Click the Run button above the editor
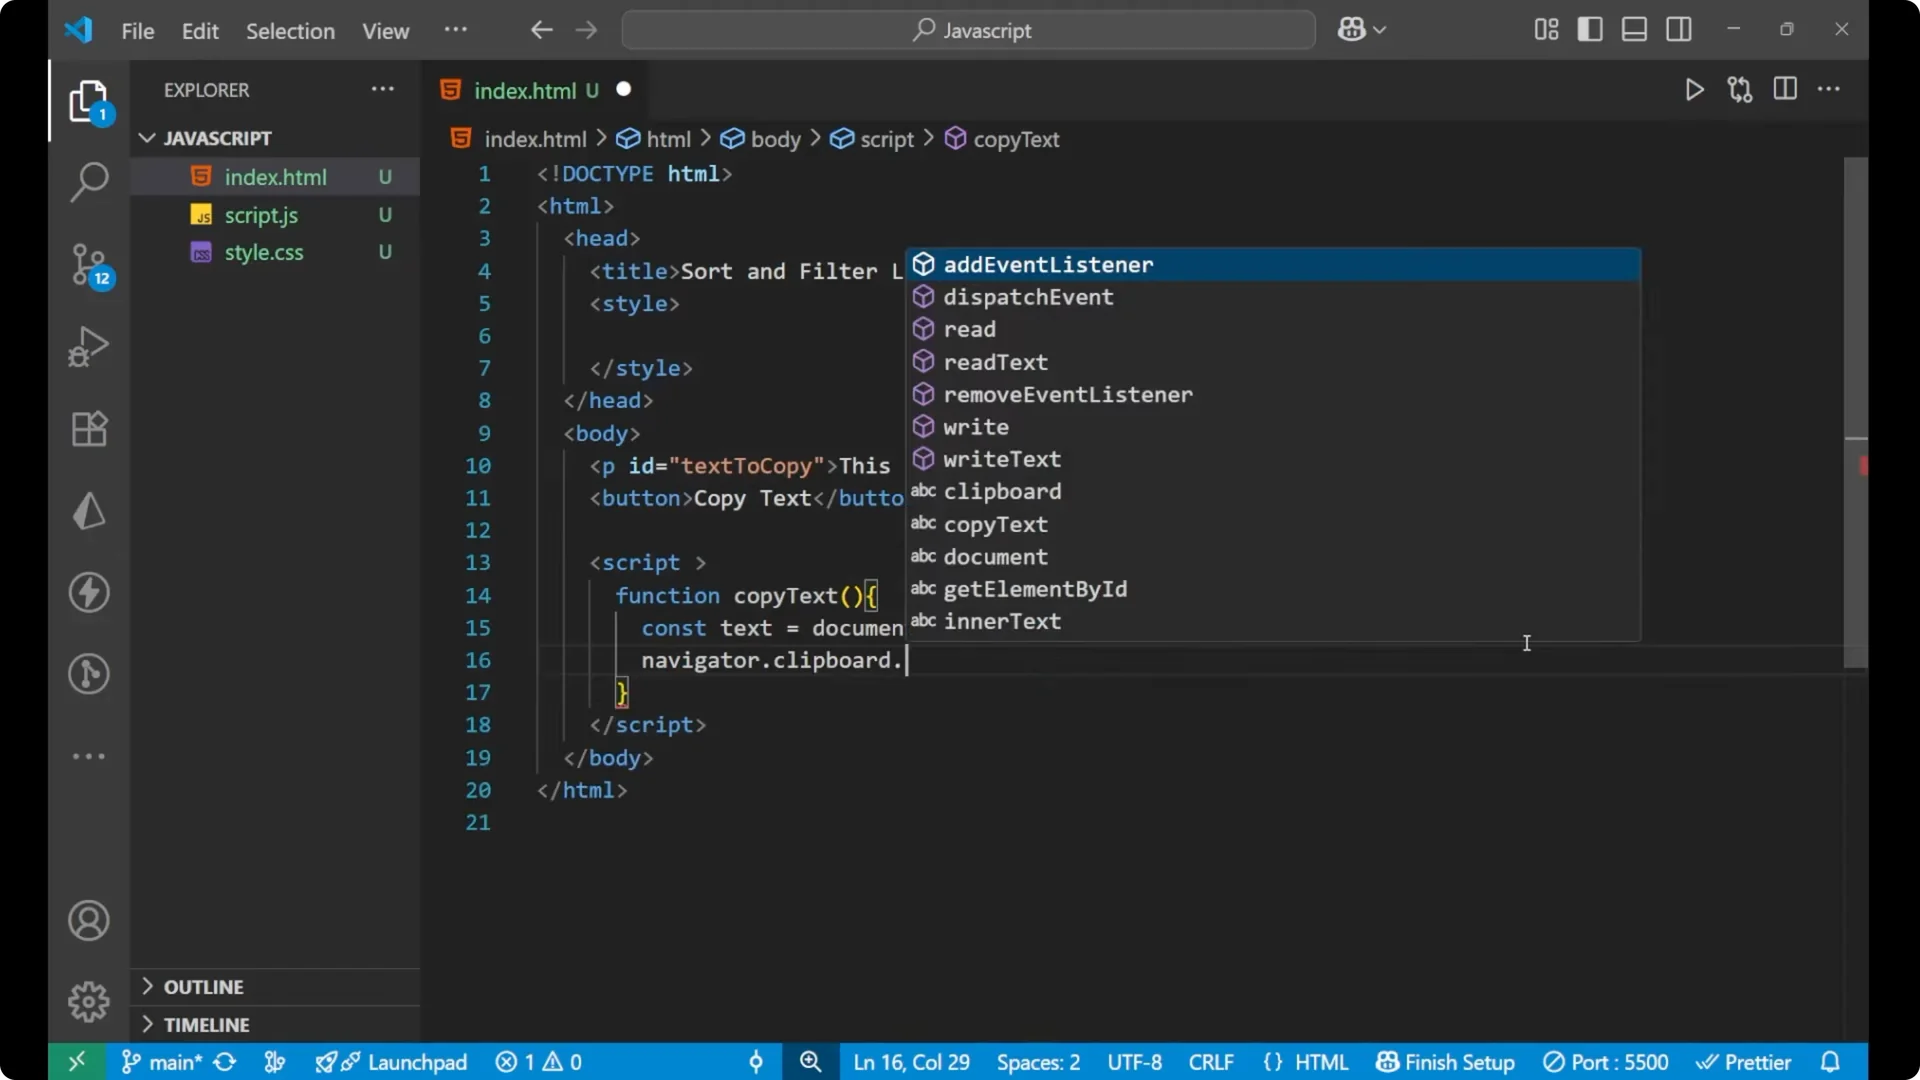 [1694, 89]
